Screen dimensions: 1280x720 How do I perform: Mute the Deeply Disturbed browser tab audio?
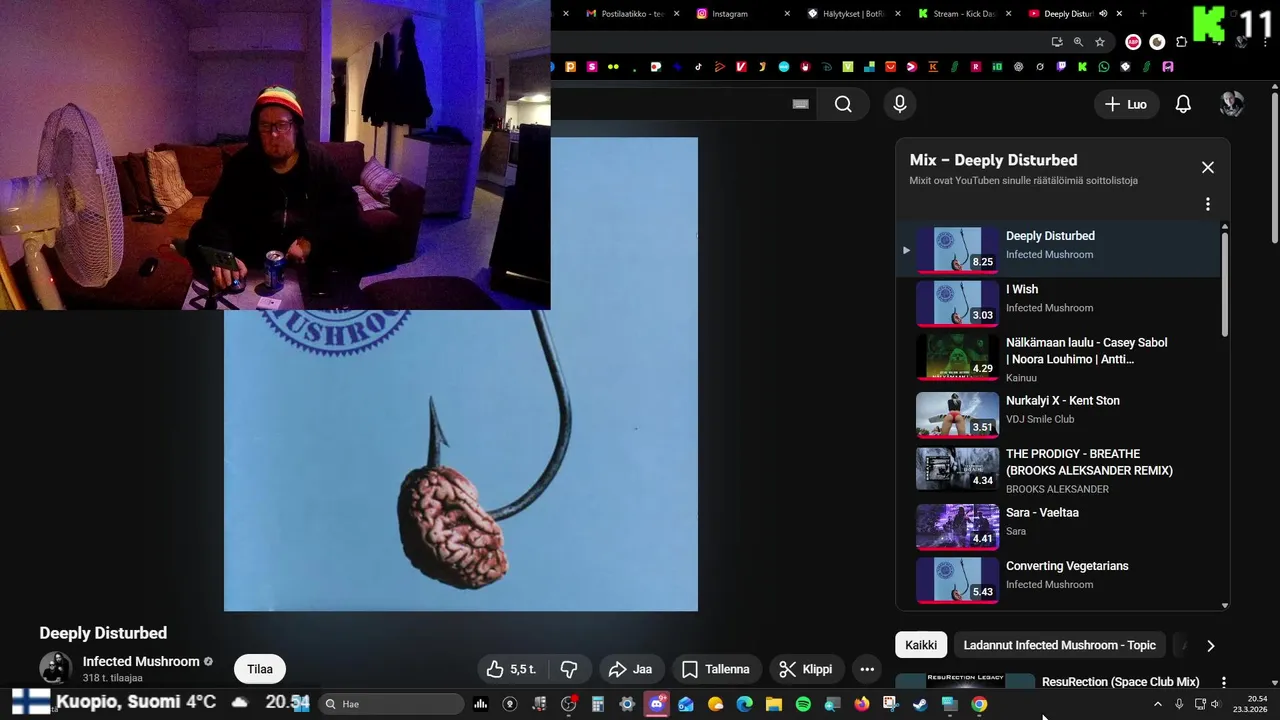tap(1103, 14)
